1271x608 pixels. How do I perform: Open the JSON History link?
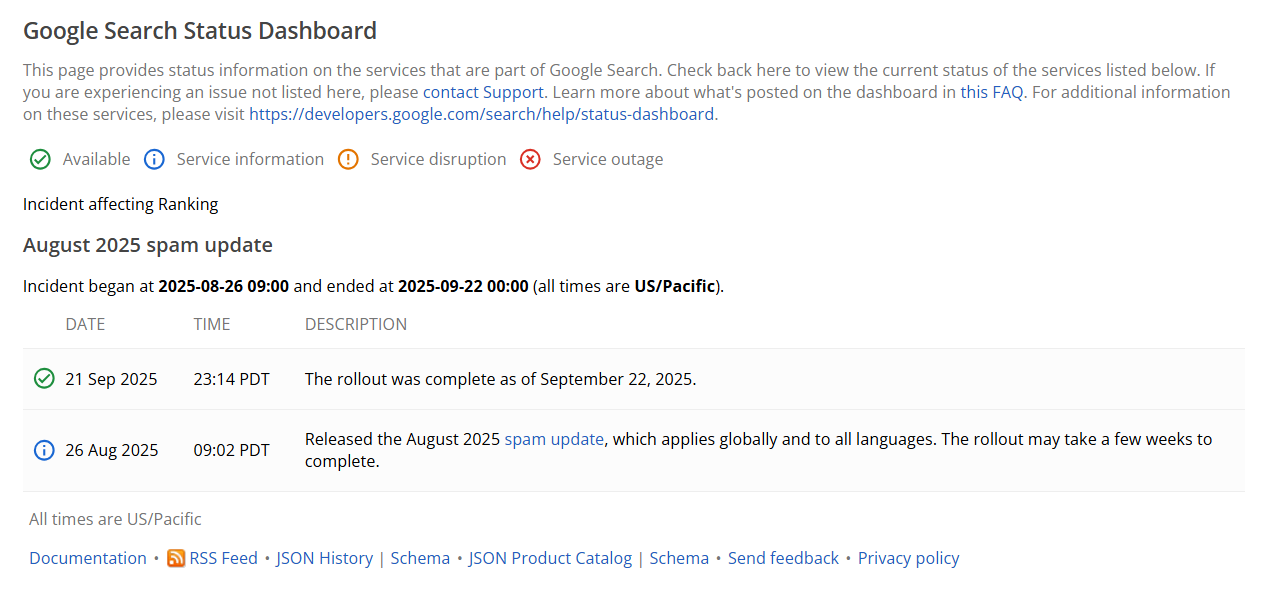[x=324, y=558]
